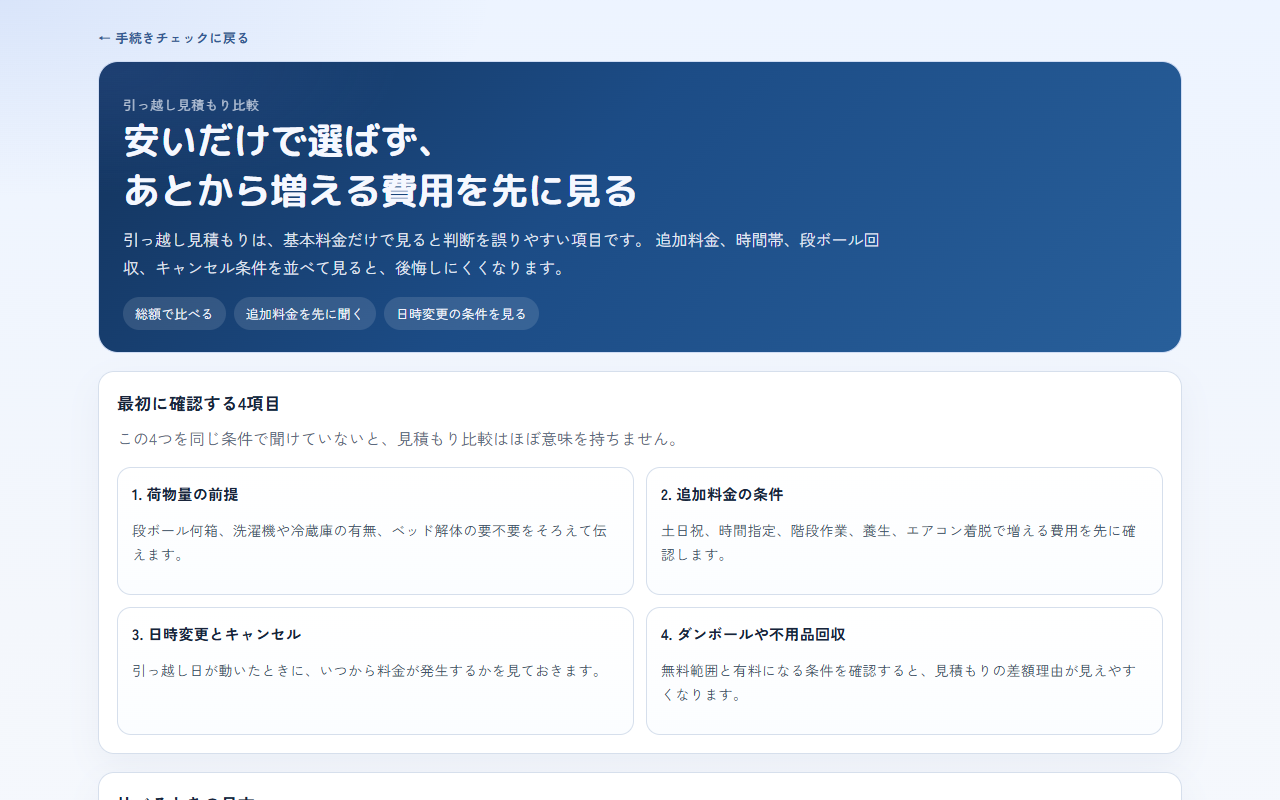Select the 総額で比べる chip

(x=174, y=313)
